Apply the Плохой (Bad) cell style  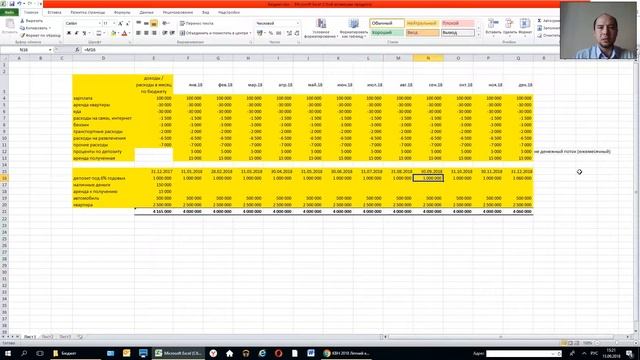tap(458, 24)
